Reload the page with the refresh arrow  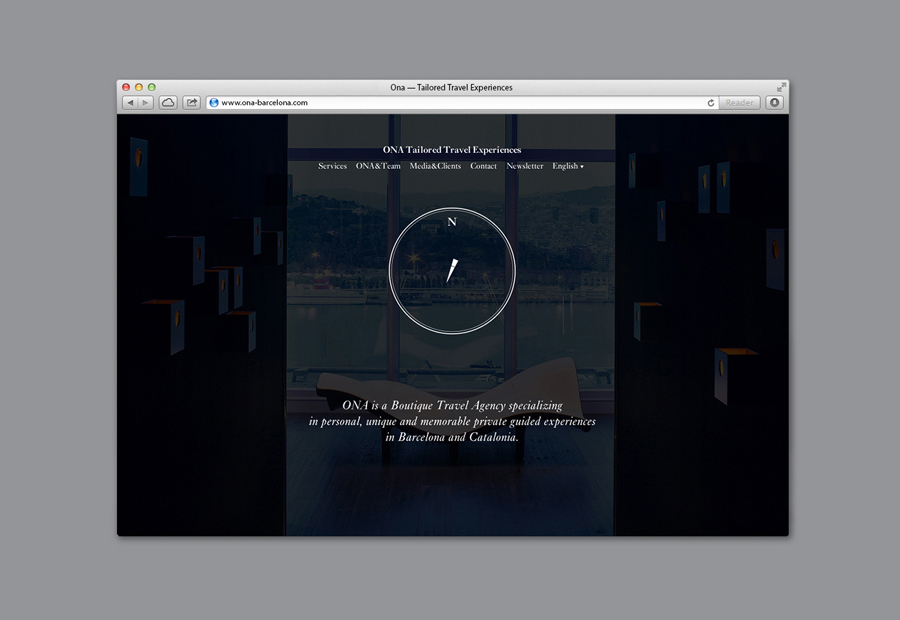711,103
